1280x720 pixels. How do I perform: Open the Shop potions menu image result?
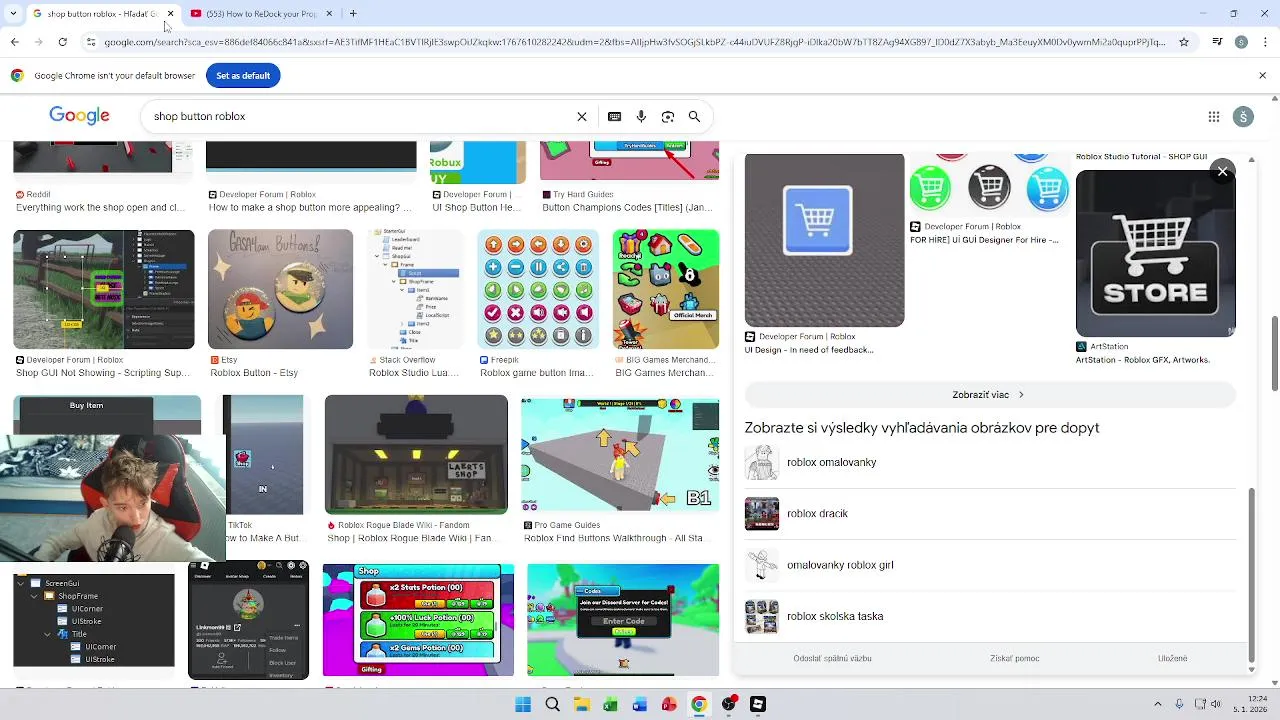pos(418,620)
